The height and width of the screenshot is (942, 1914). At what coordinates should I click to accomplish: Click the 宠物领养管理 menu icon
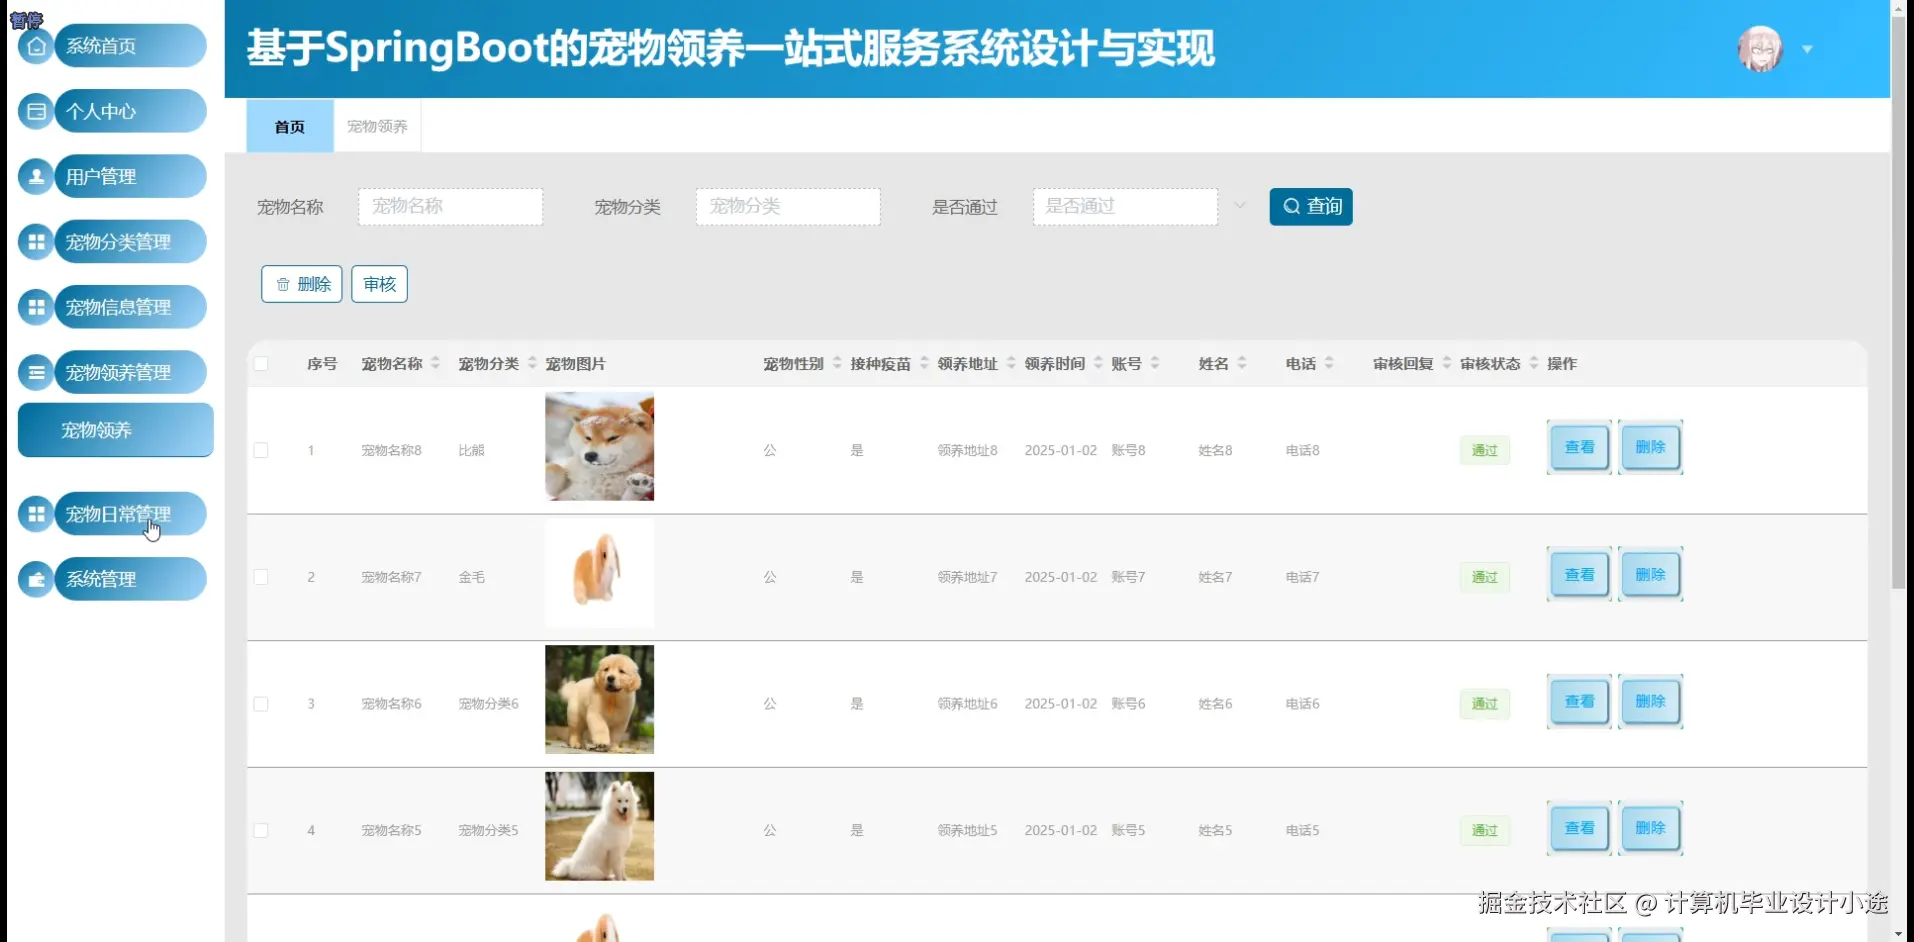35,371
